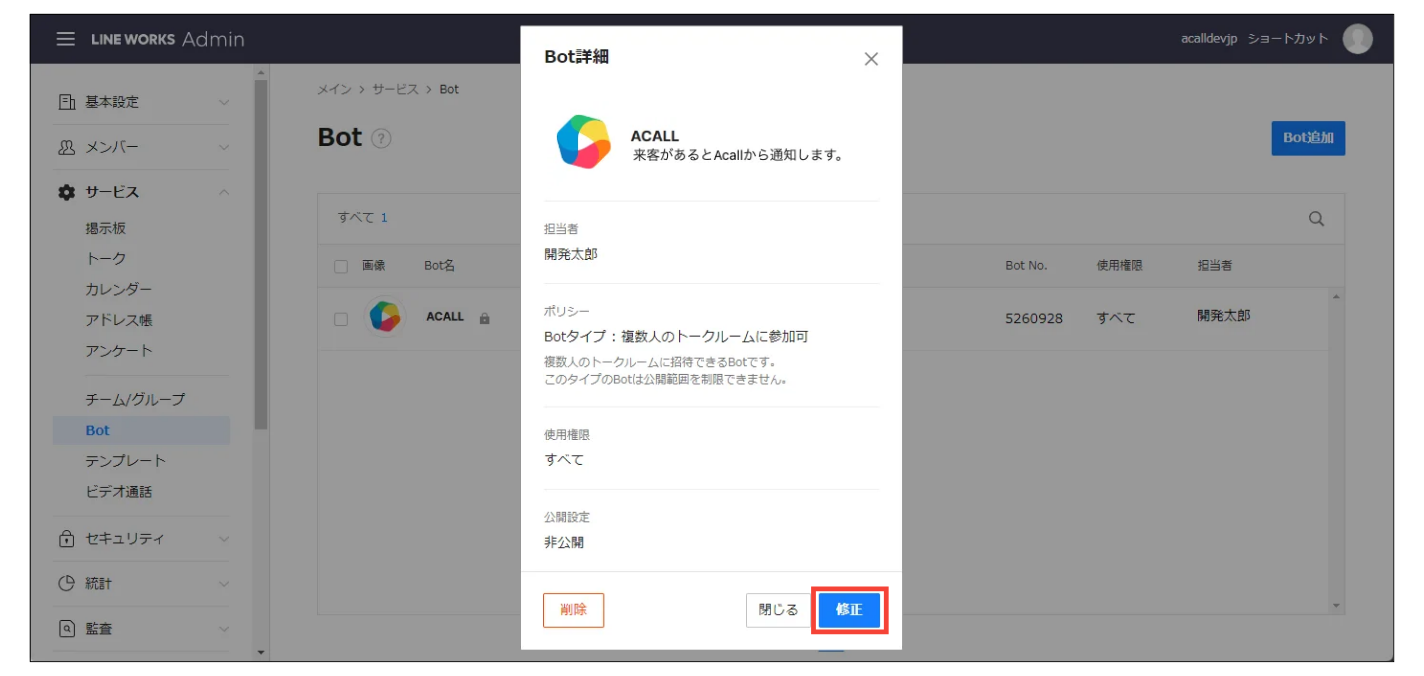Screen dimensions: 1424x676
Task: Open トーク in the sidebar
Action: 106,259
